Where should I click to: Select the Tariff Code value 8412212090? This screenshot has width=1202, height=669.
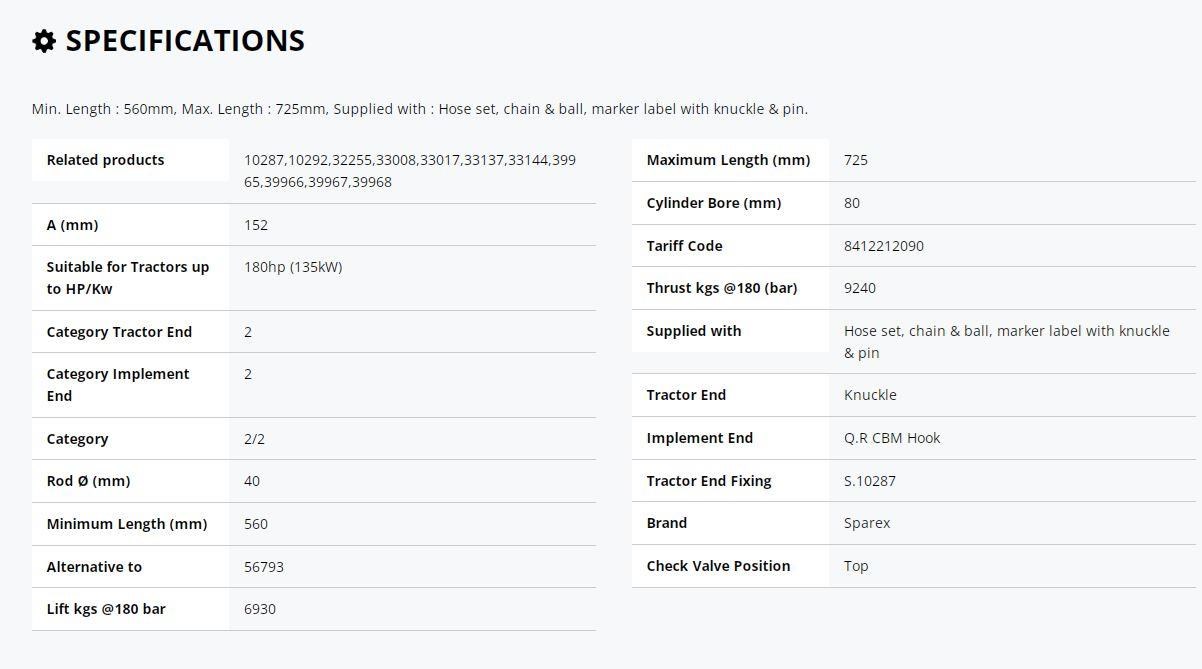click(x=884, y=246)
